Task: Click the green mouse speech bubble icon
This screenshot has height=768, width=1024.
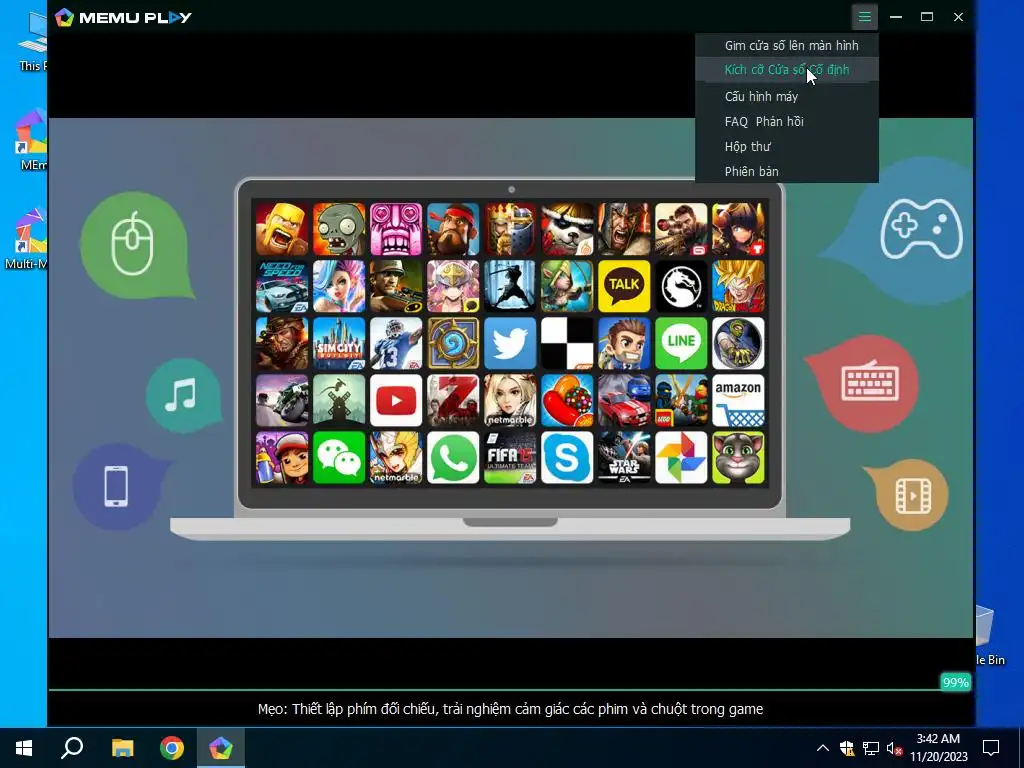Action: pos(135,244)
